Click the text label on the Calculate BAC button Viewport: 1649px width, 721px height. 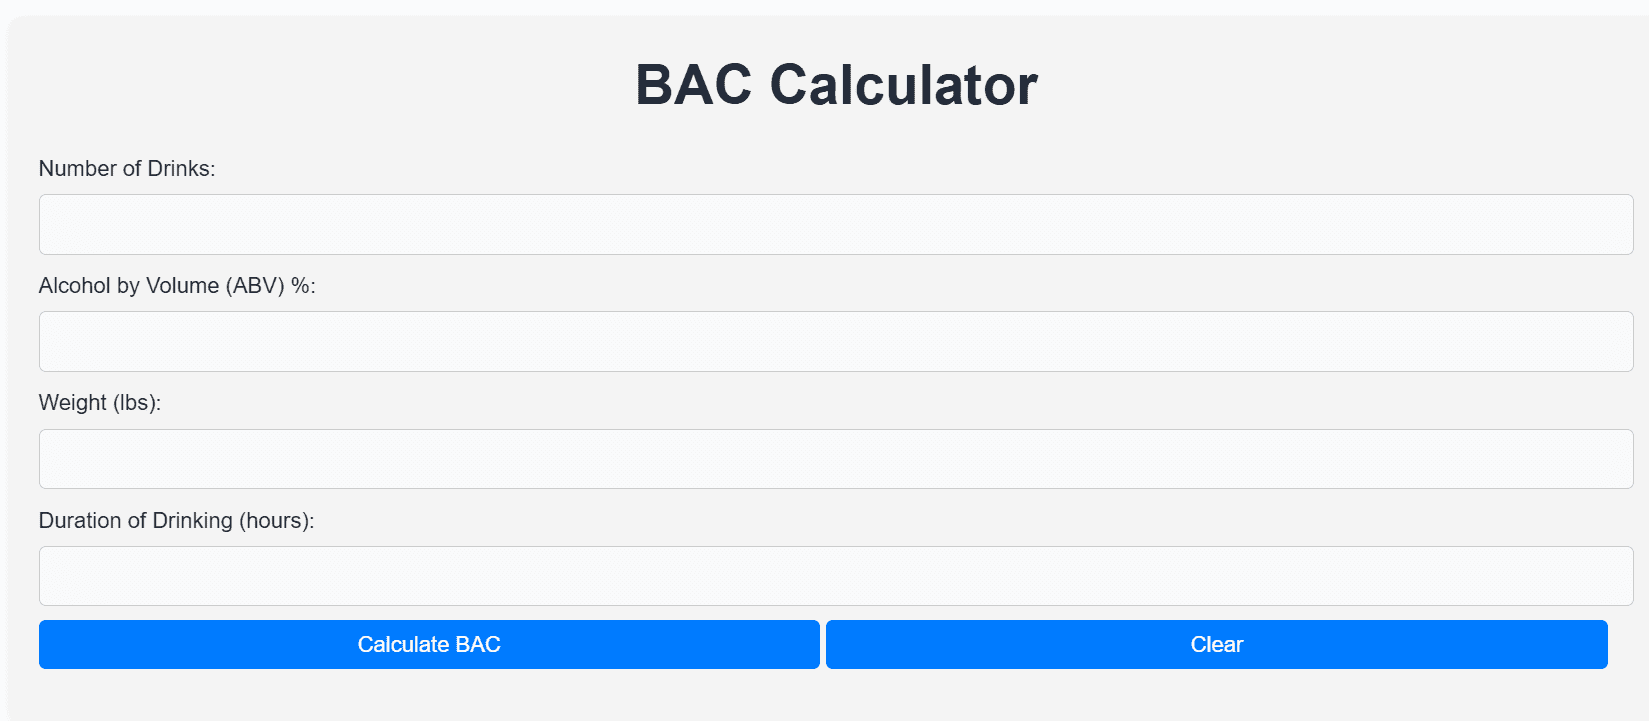point(429,644)
